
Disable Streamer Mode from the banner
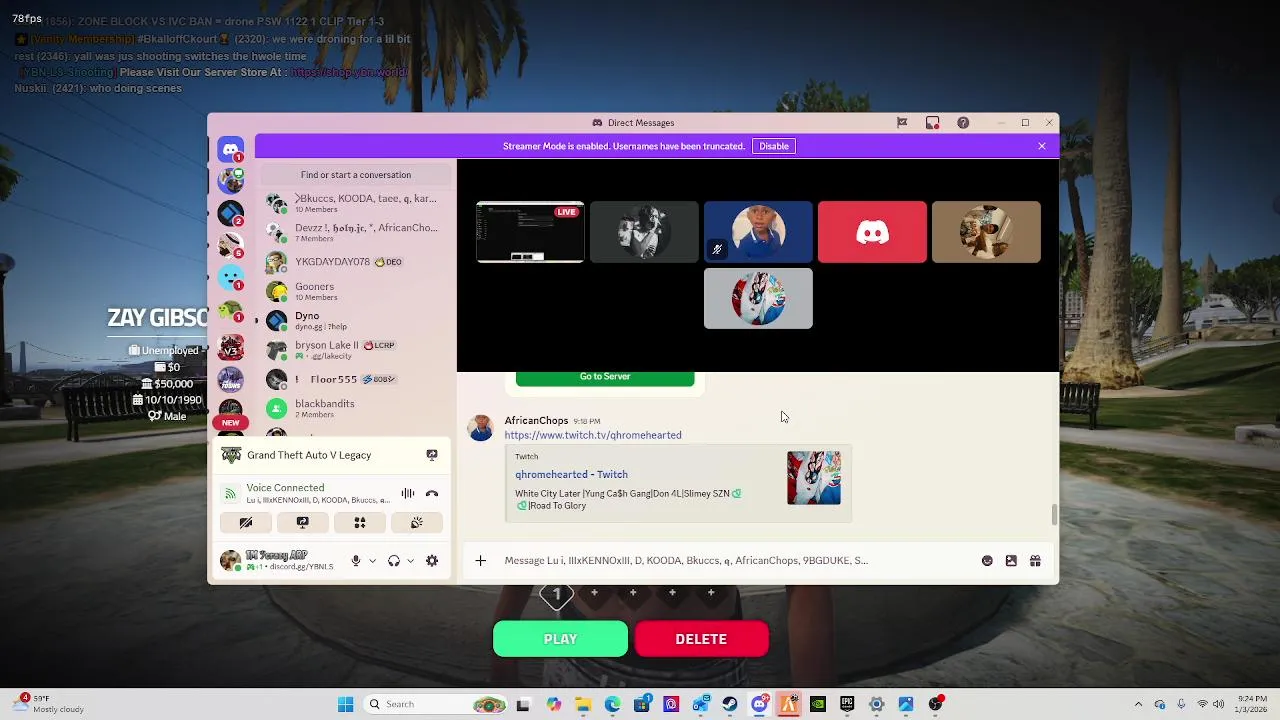774,146
